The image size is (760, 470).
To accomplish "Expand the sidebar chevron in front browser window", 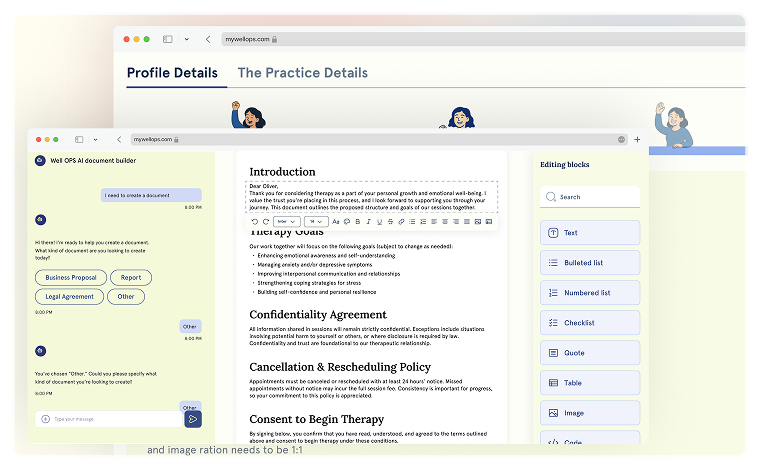I will point(95,139).
